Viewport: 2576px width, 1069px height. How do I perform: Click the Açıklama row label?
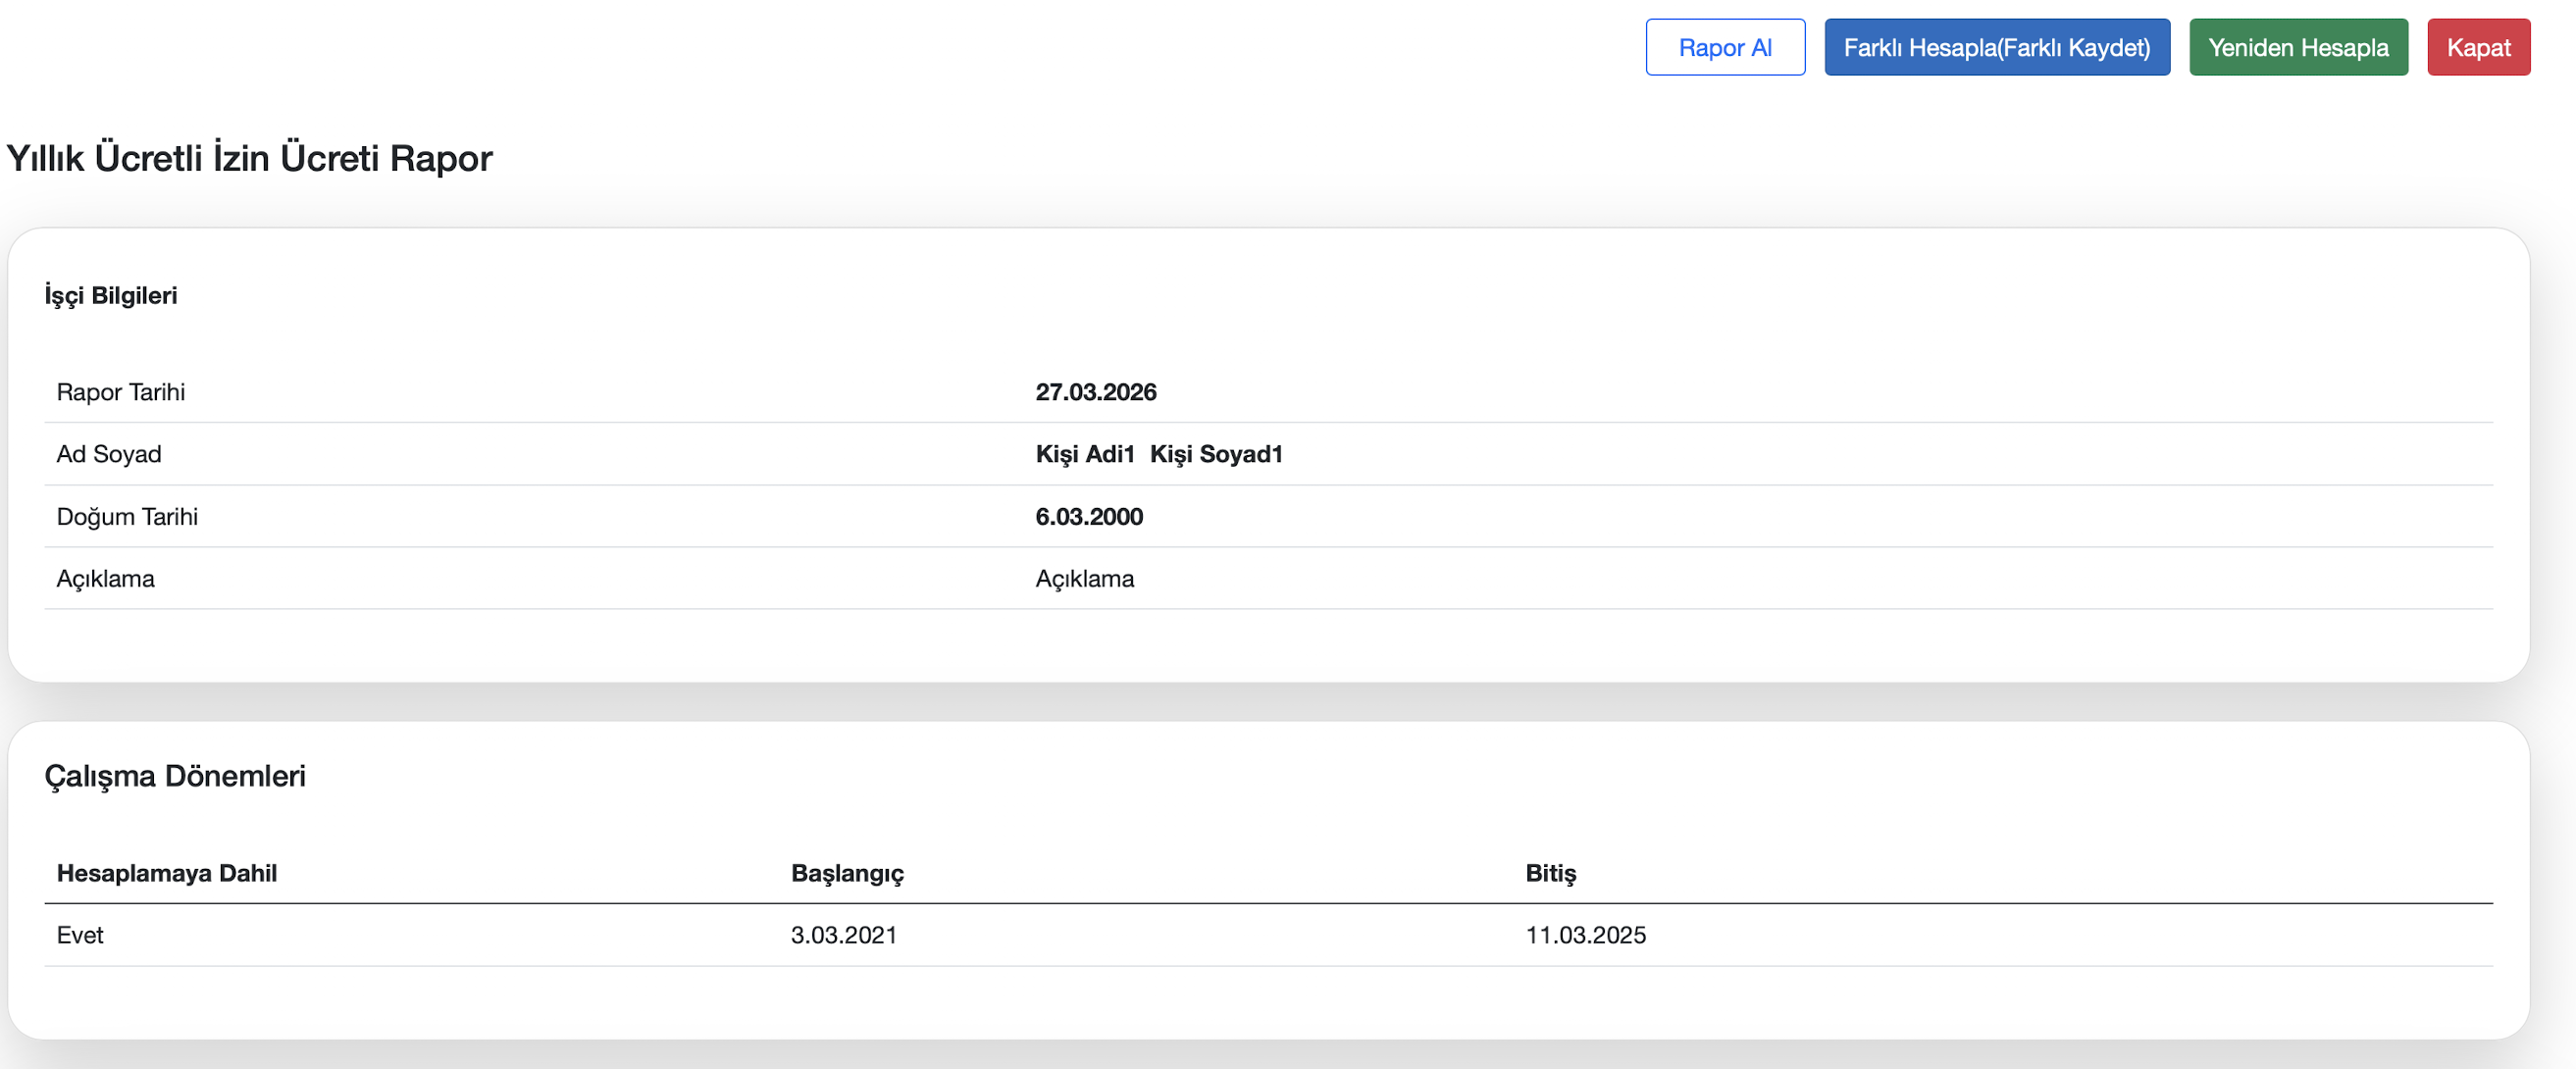click(x=105, y=579)
